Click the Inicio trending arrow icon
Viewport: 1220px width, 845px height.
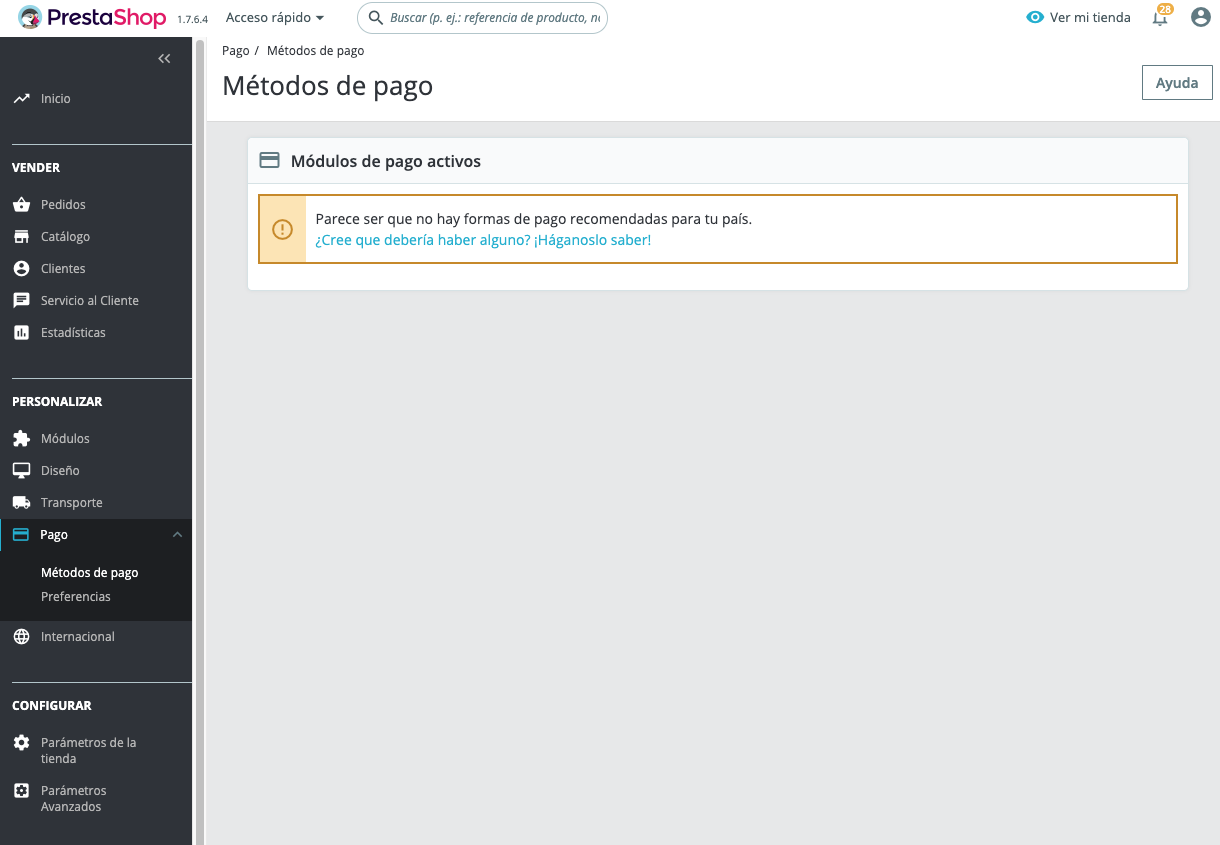21,99
